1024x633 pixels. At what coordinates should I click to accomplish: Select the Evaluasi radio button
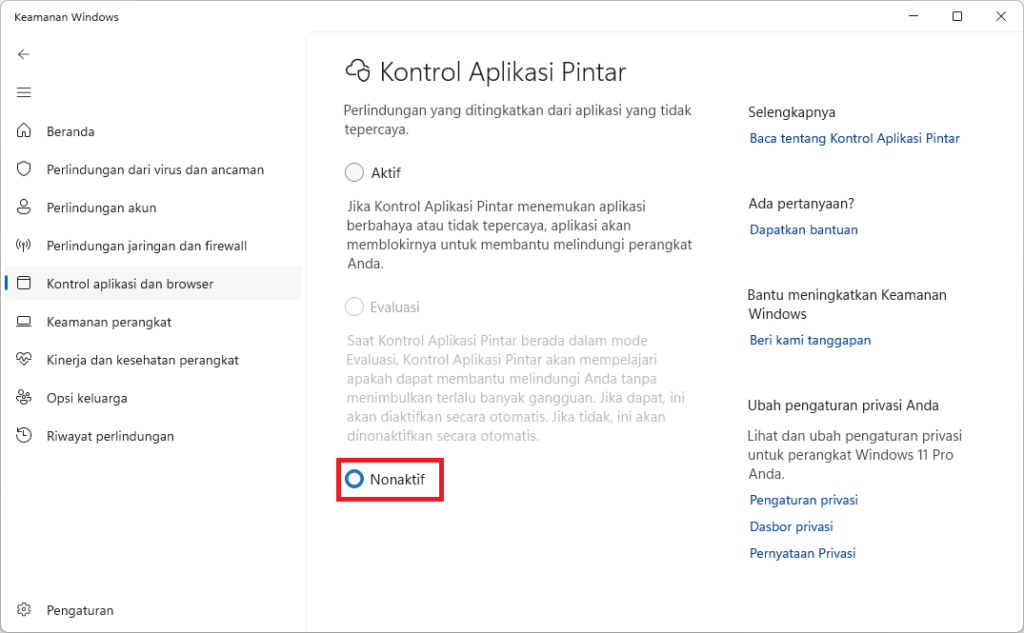[354, 306]
